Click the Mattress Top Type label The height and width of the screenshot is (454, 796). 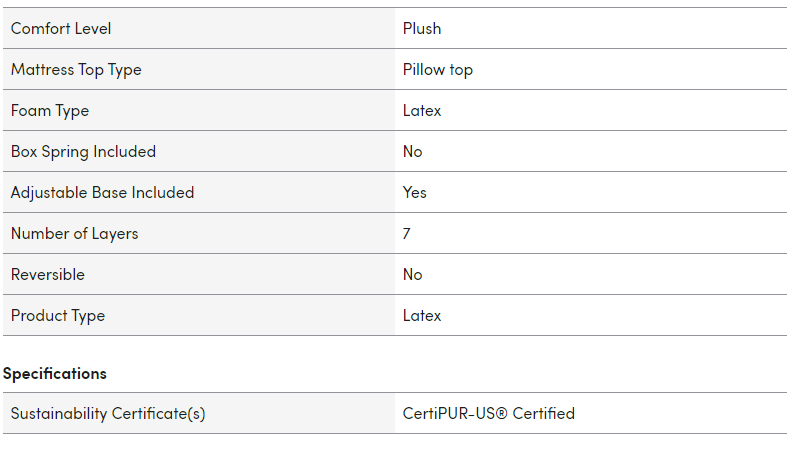(76, 69)
